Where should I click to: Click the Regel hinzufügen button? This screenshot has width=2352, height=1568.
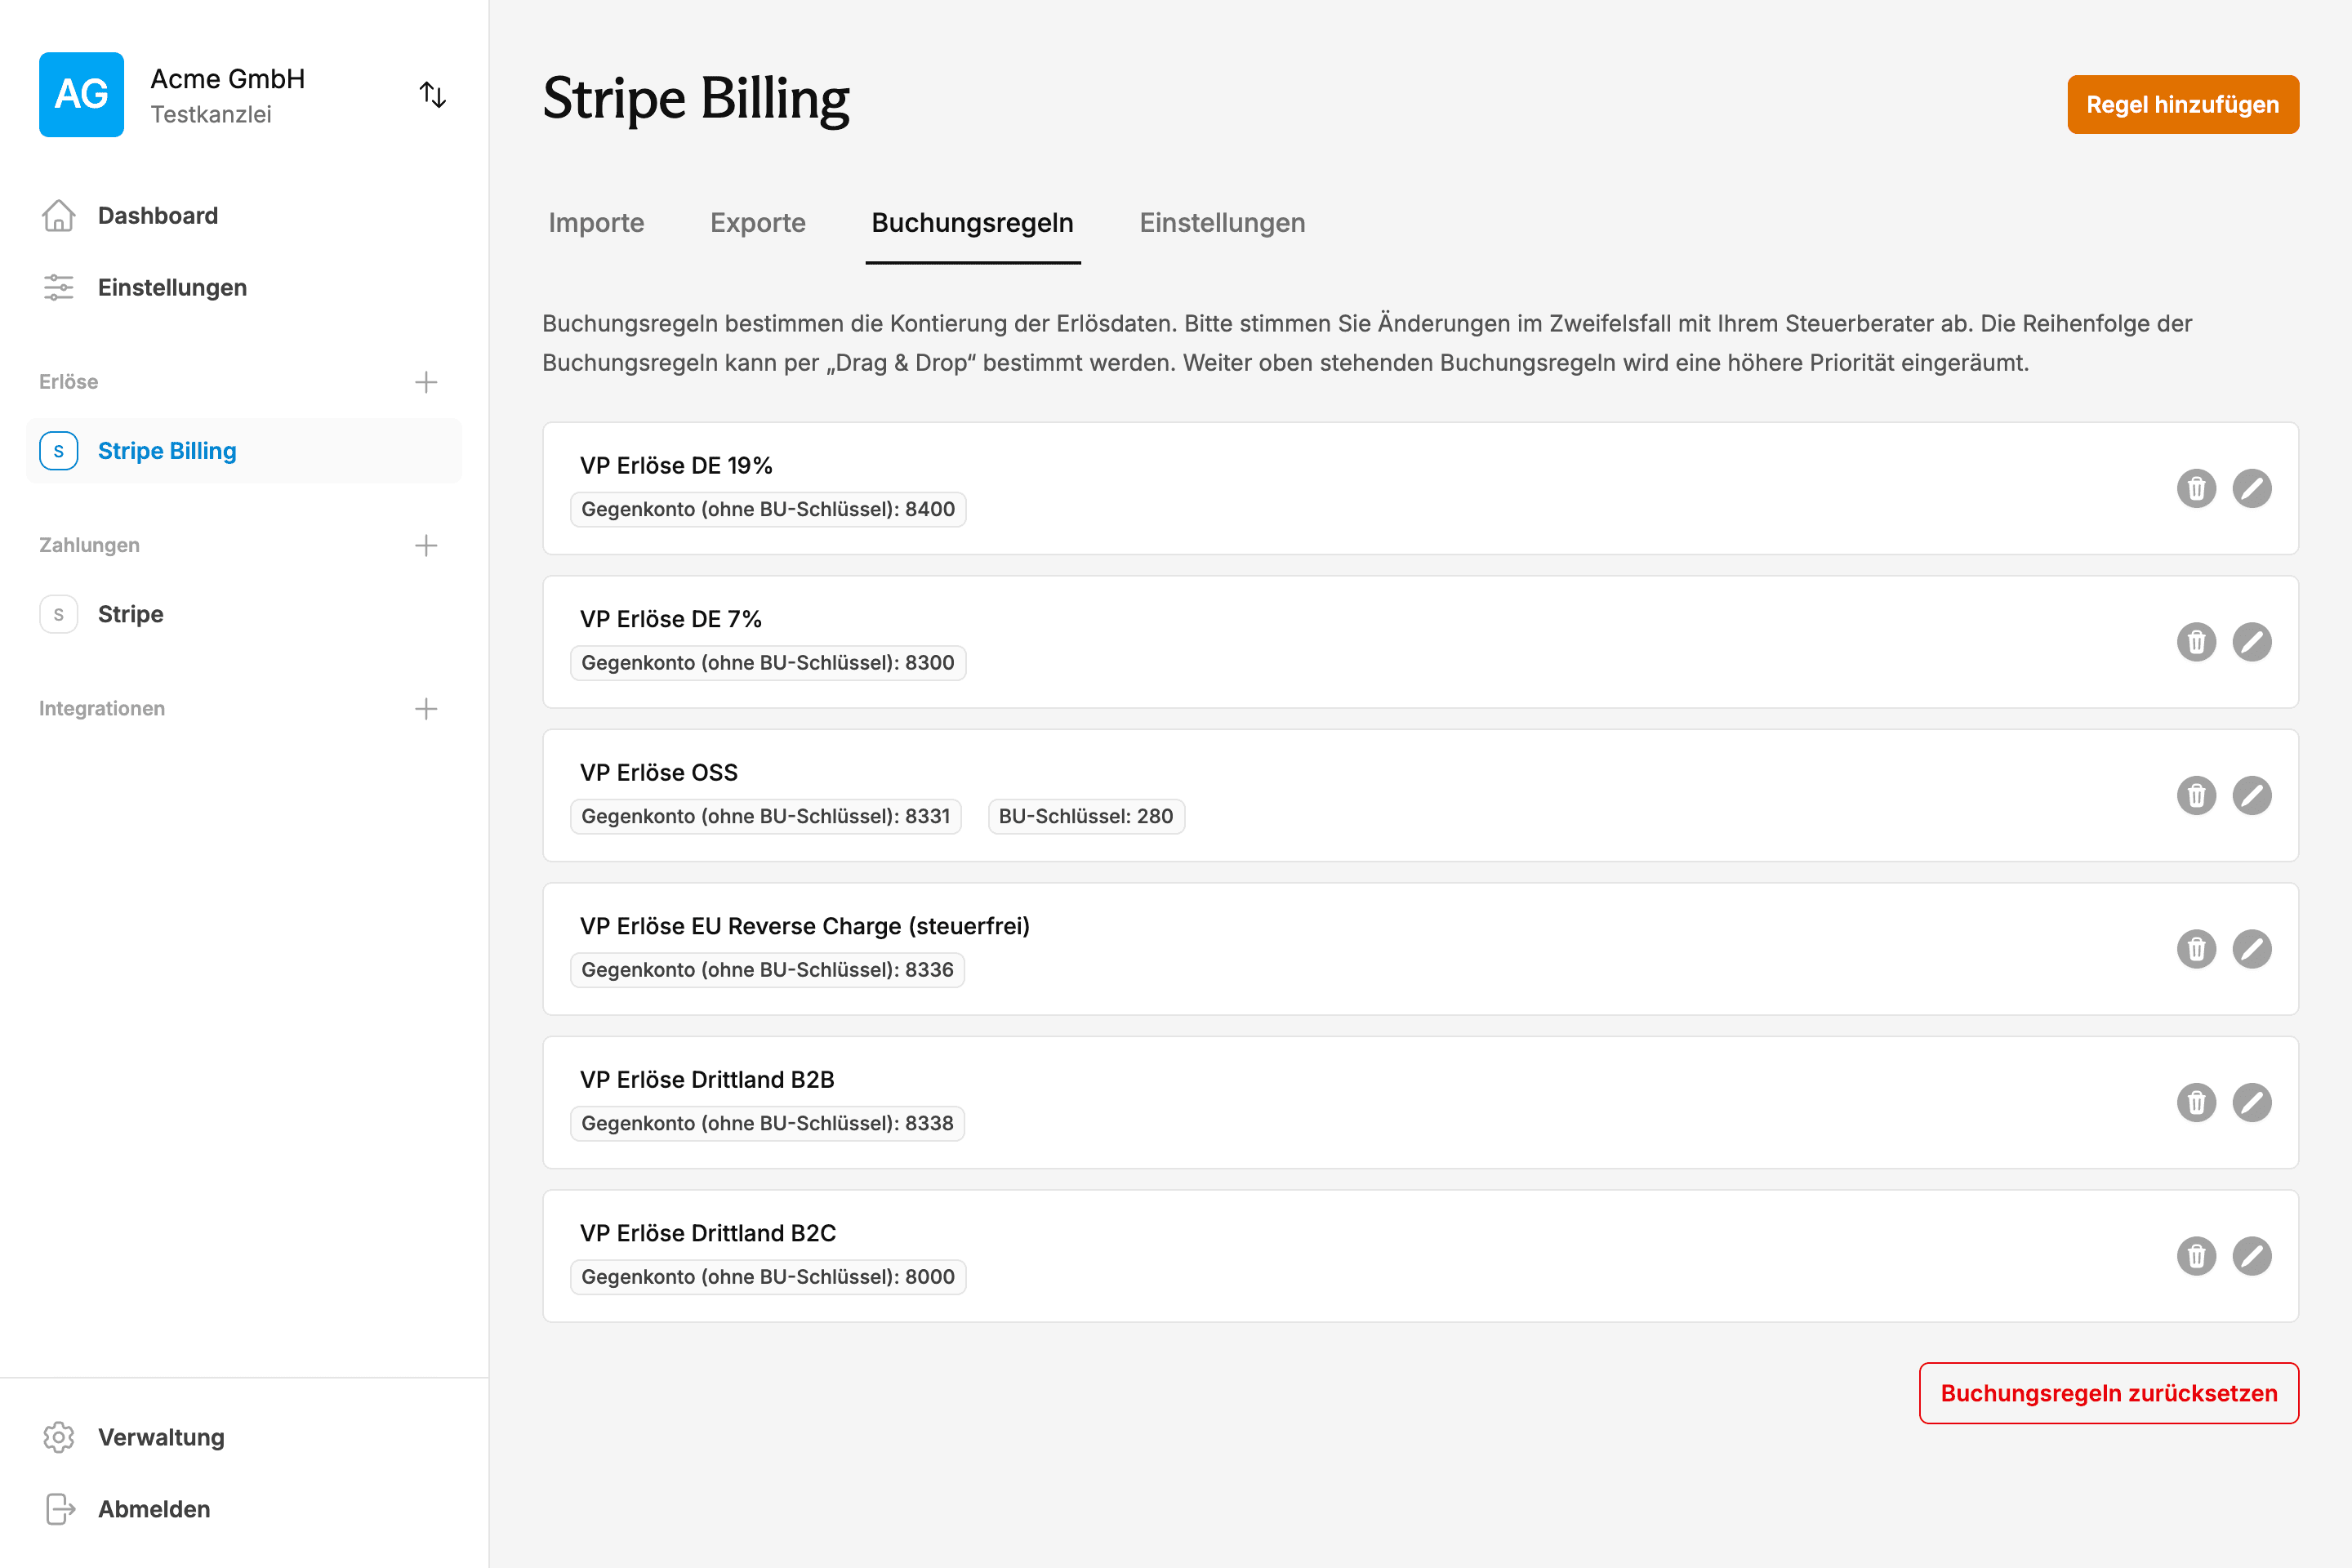click(x=2183, y=104)
